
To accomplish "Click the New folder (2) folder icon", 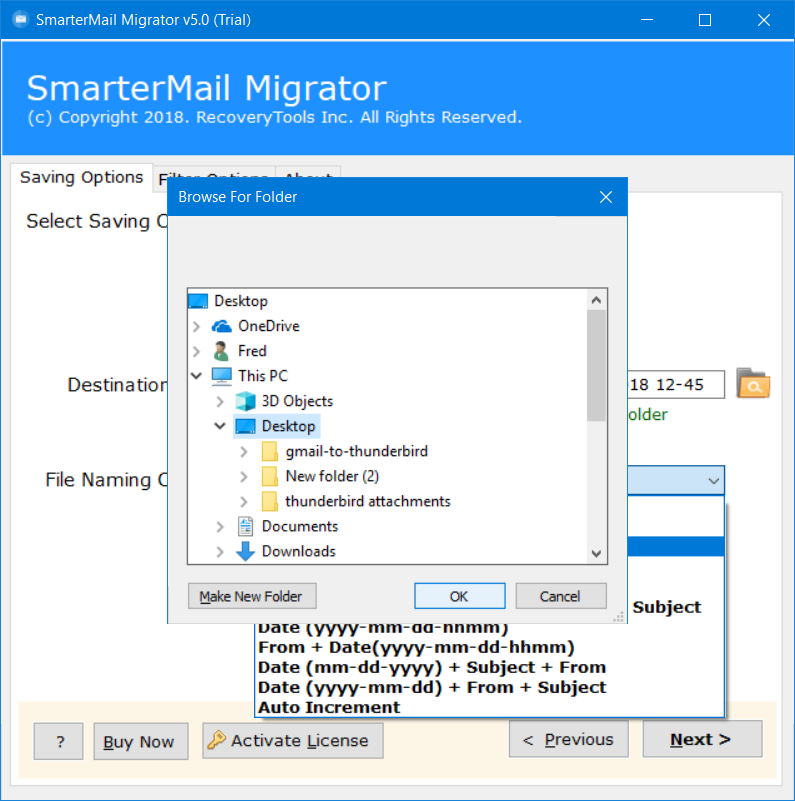I will (x=269, y=476).
